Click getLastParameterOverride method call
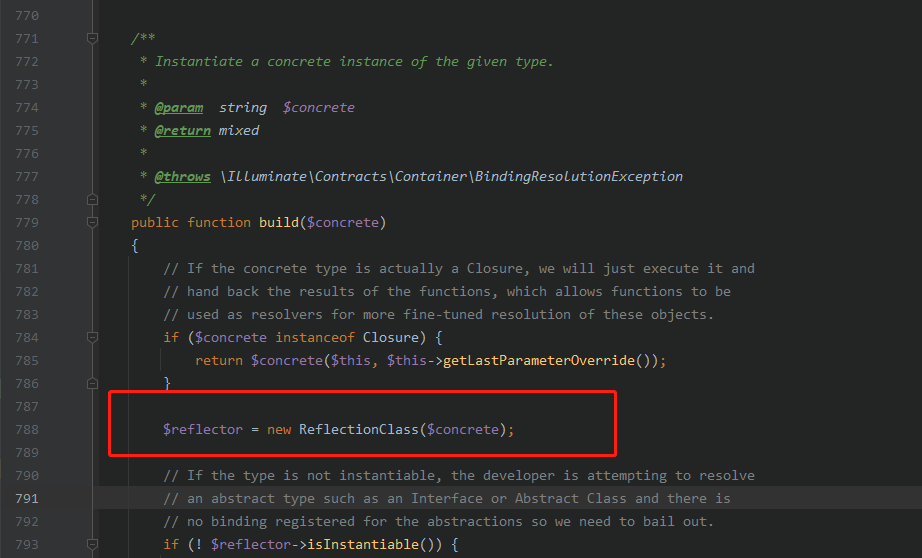 (x=539, y=360)
